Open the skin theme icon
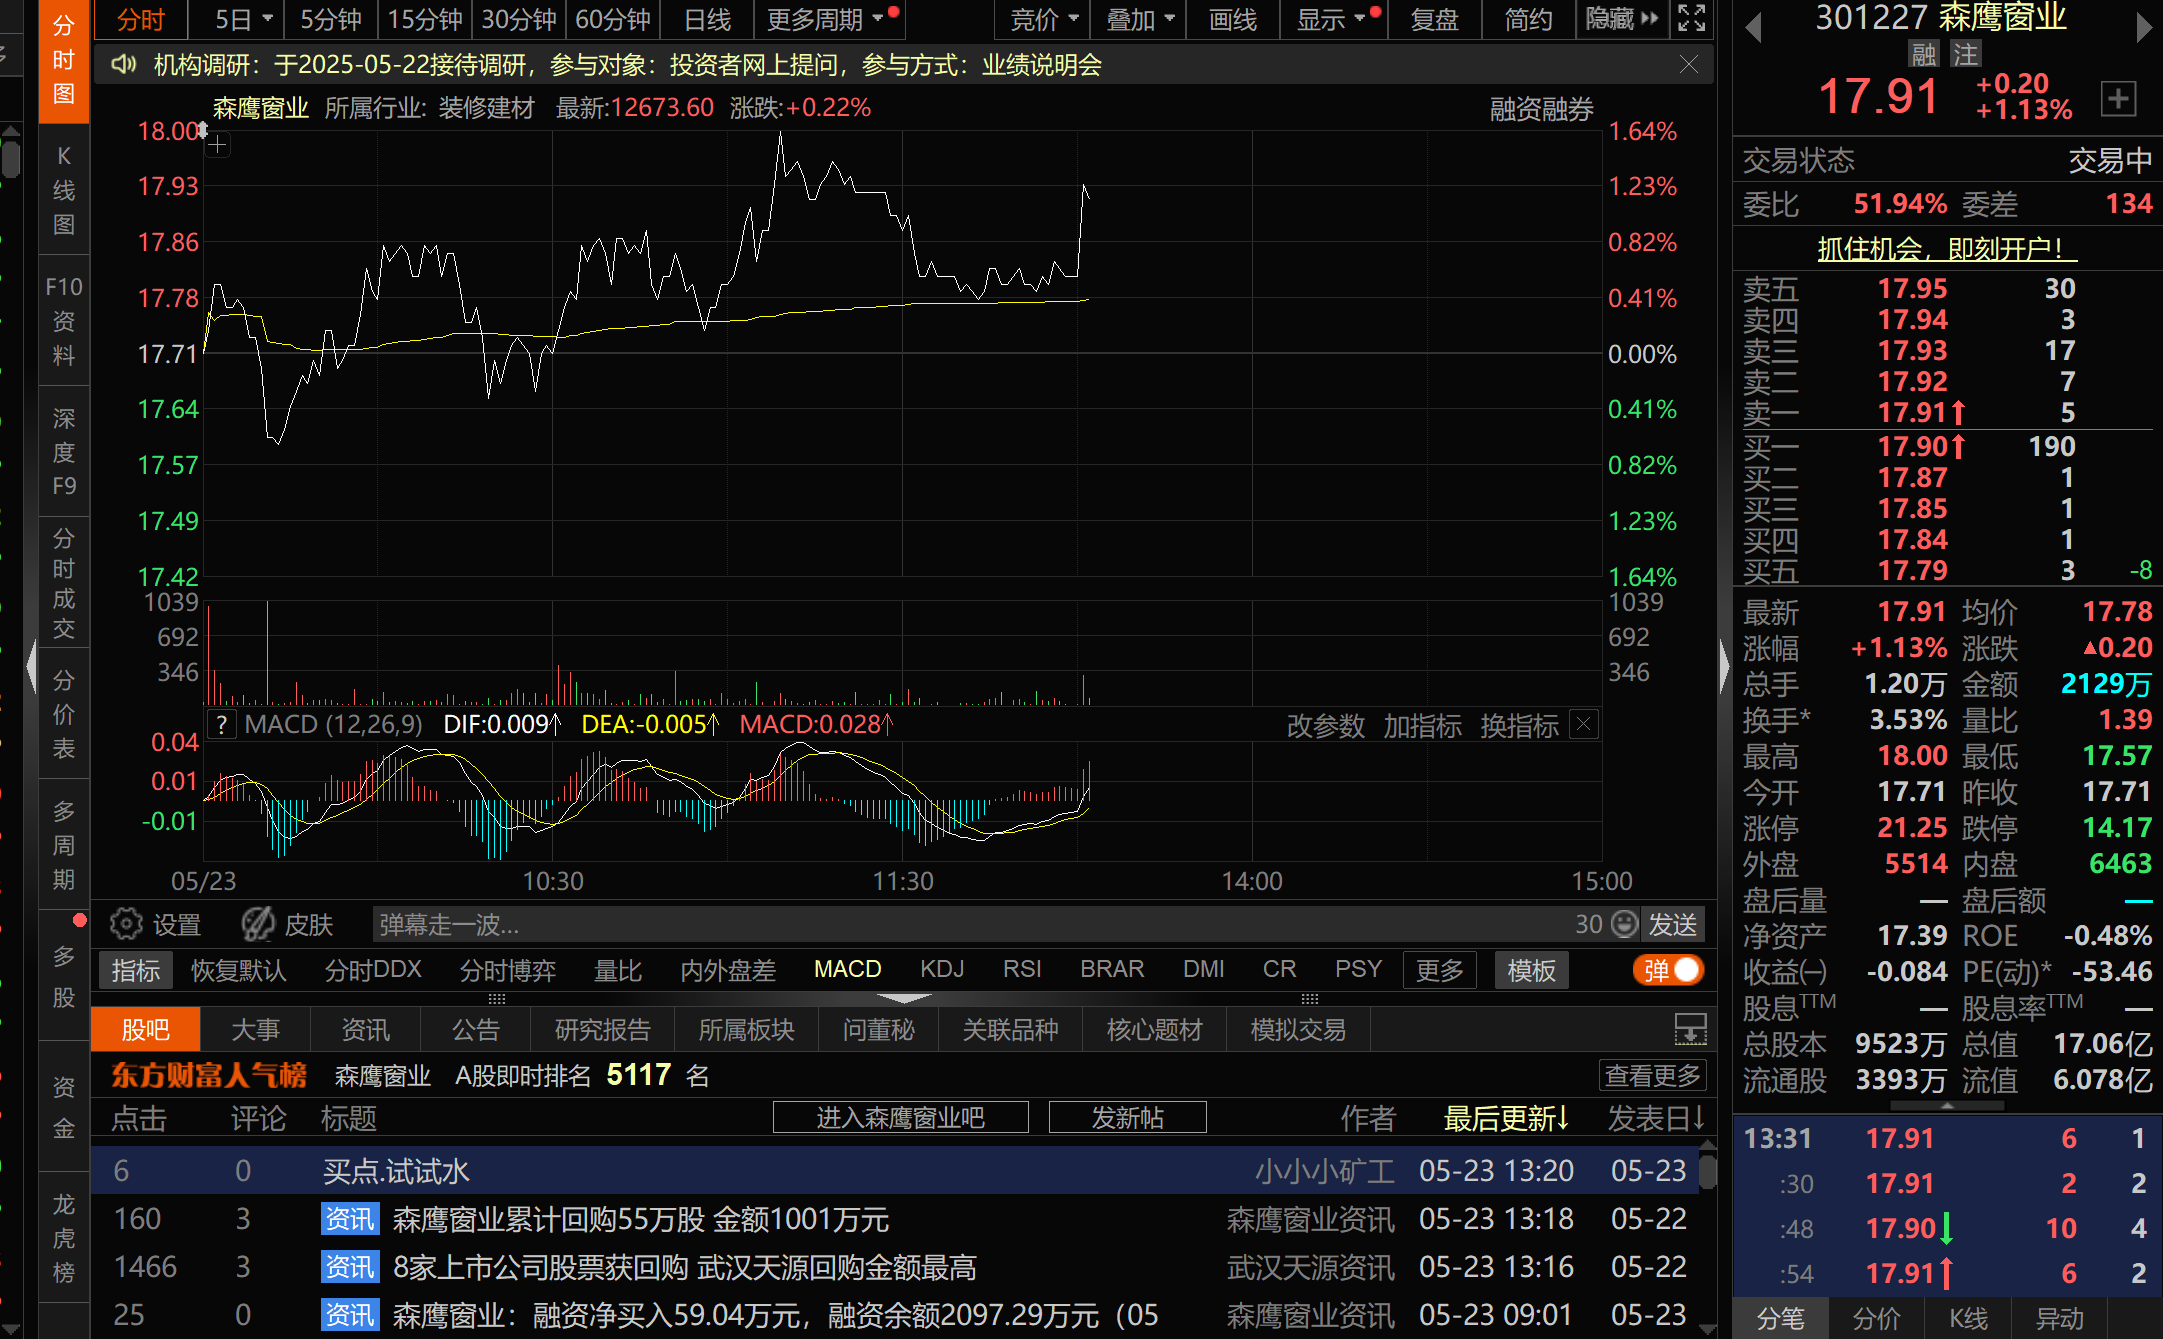The width and height of the screenshot is (2163, 1339). (258, 924)
